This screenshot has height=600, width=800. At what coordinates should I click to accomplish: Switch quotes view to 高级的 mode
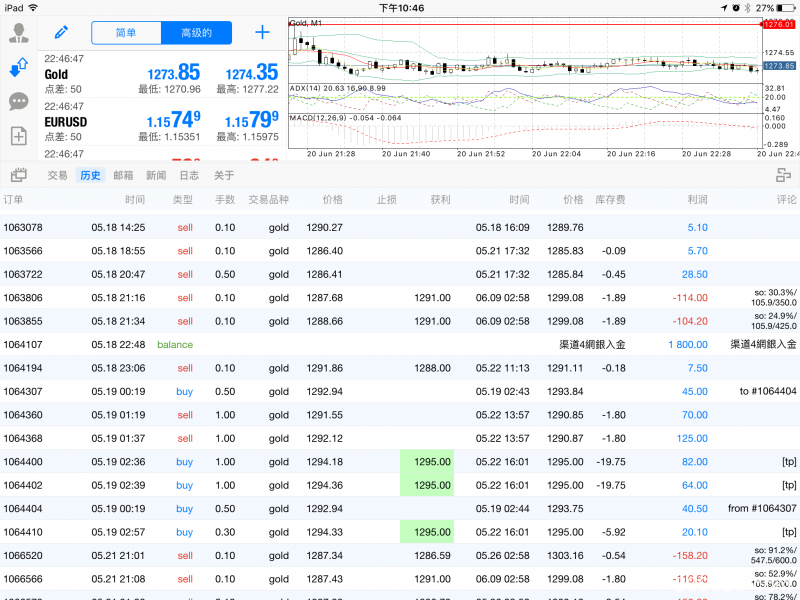pos(196,33)
